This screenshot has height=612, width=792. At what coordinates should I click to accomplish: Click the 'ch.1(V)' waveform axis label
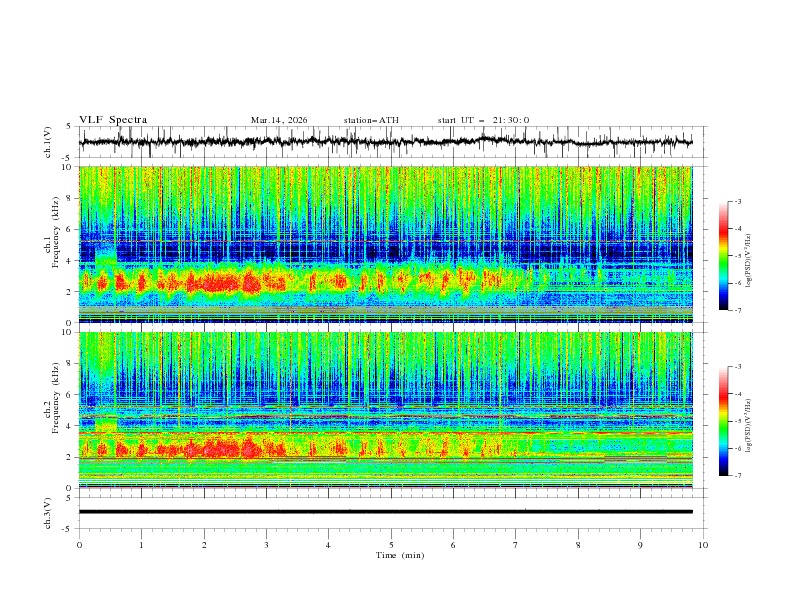coord(48,142)
